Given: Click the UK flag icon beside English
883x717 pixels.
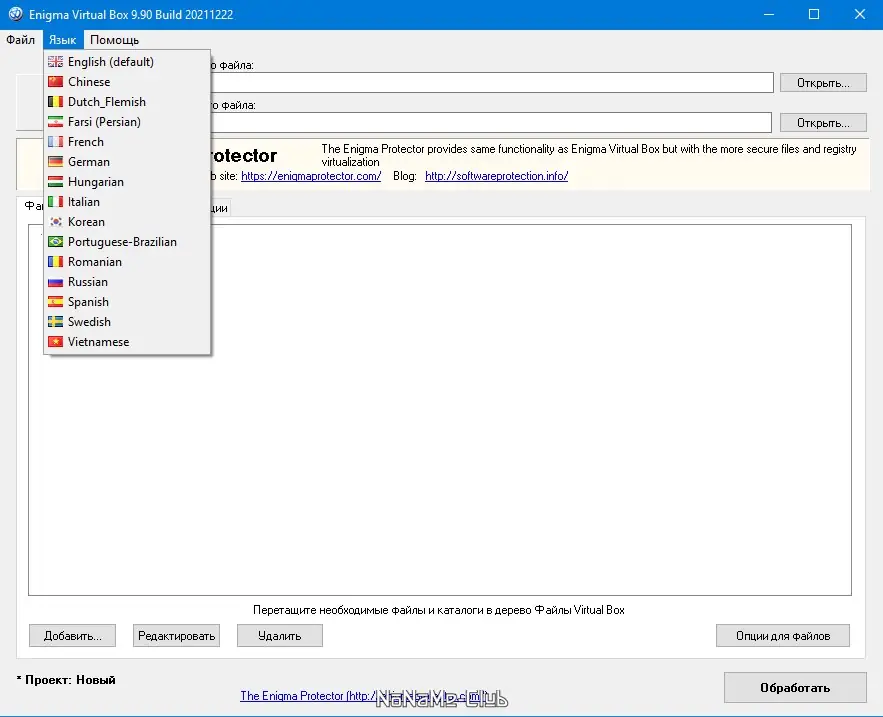Looking at the screenshot, I should click(55, 62).
